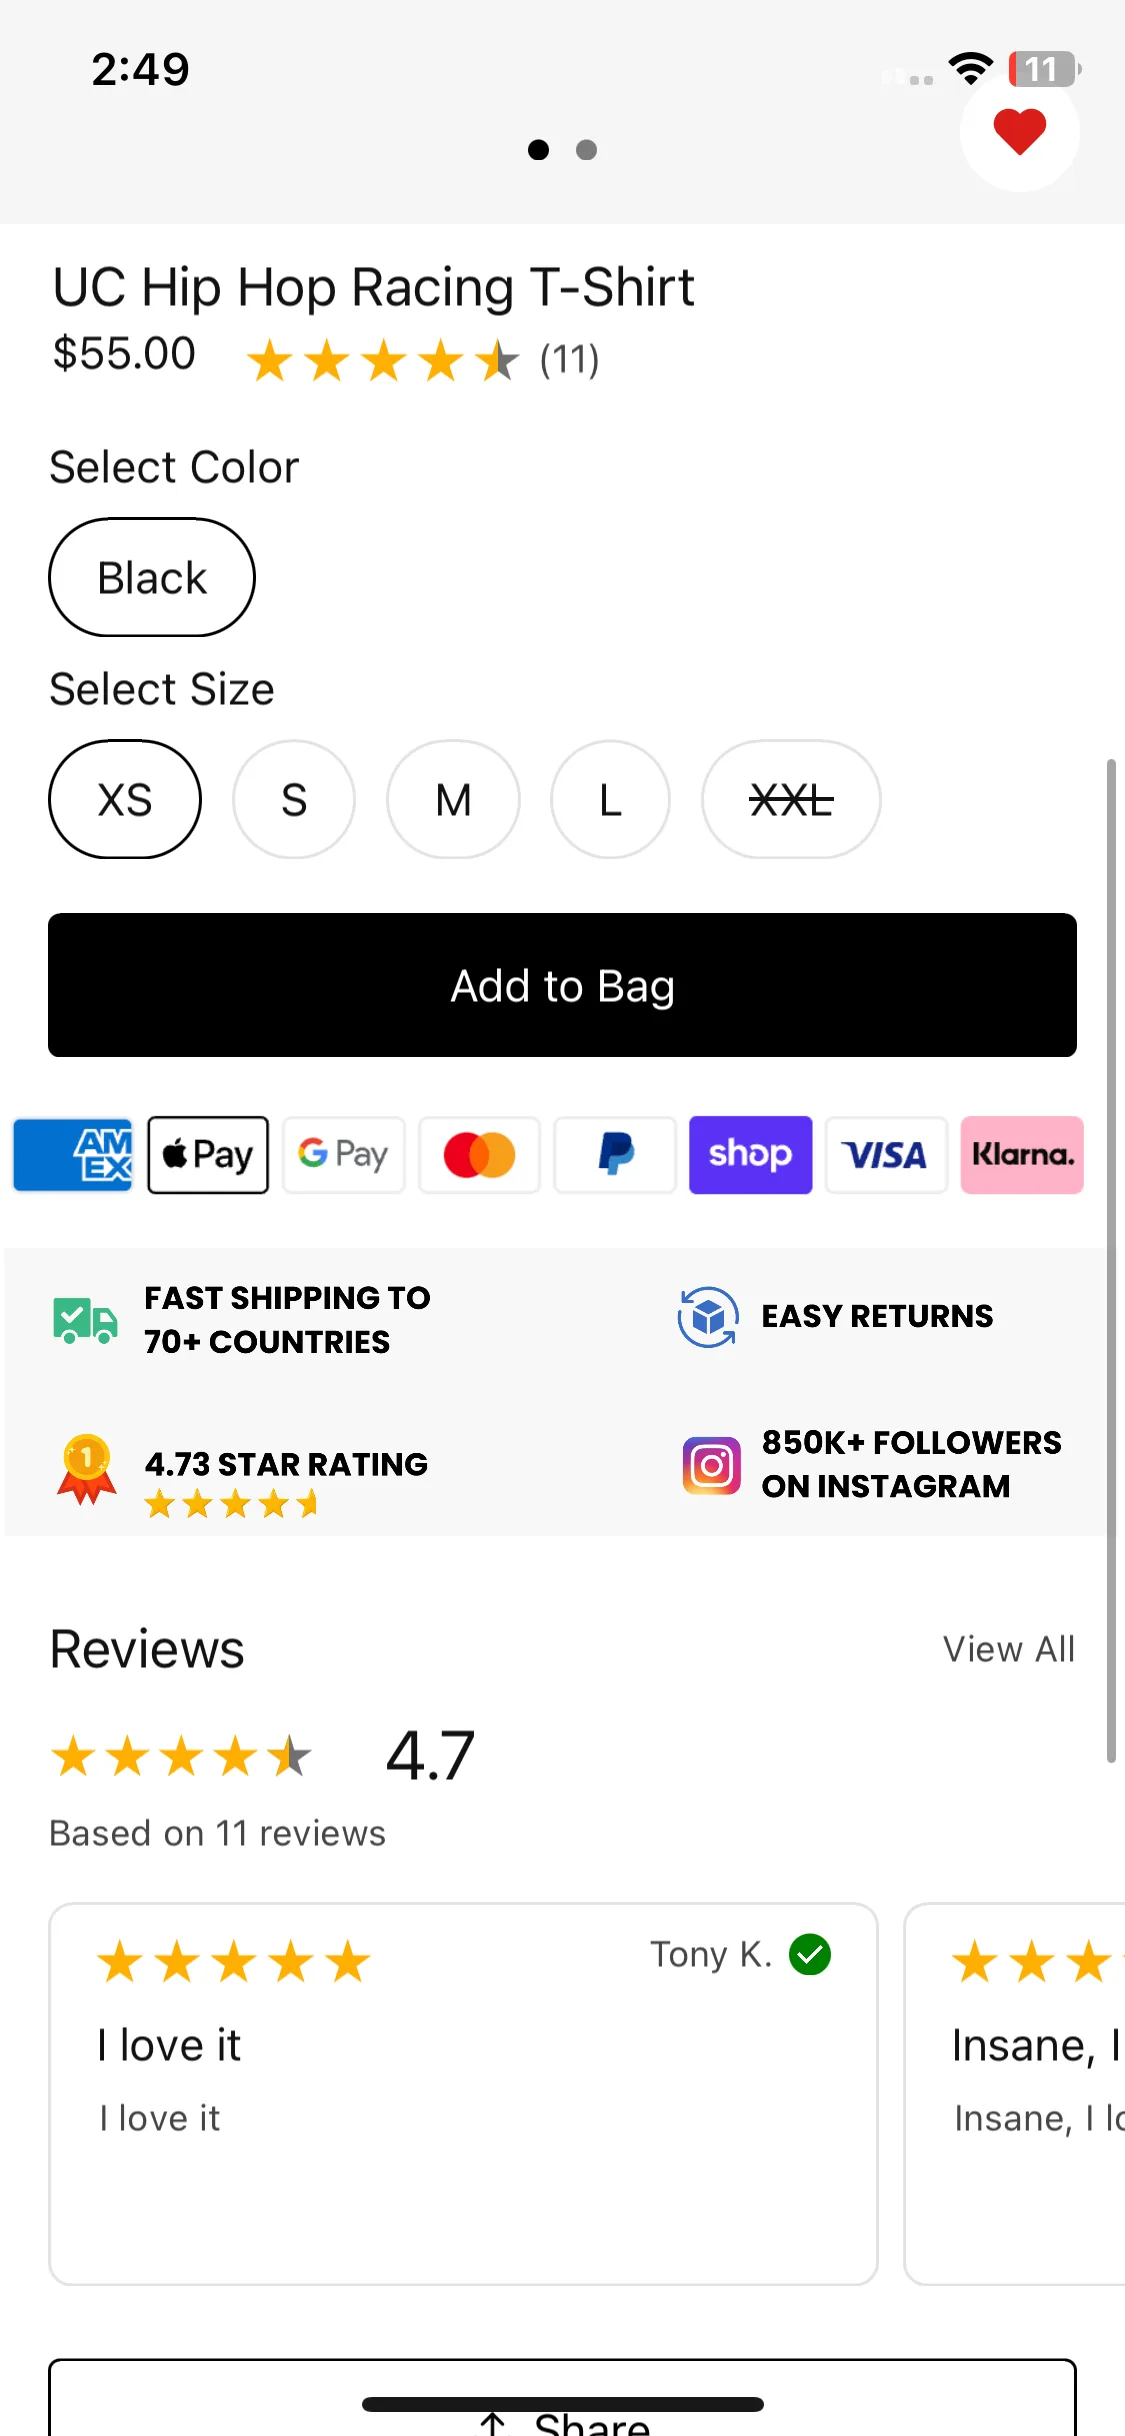Select size S
The width and height of the screenshot is (1125, 2436).
[294, 799]
